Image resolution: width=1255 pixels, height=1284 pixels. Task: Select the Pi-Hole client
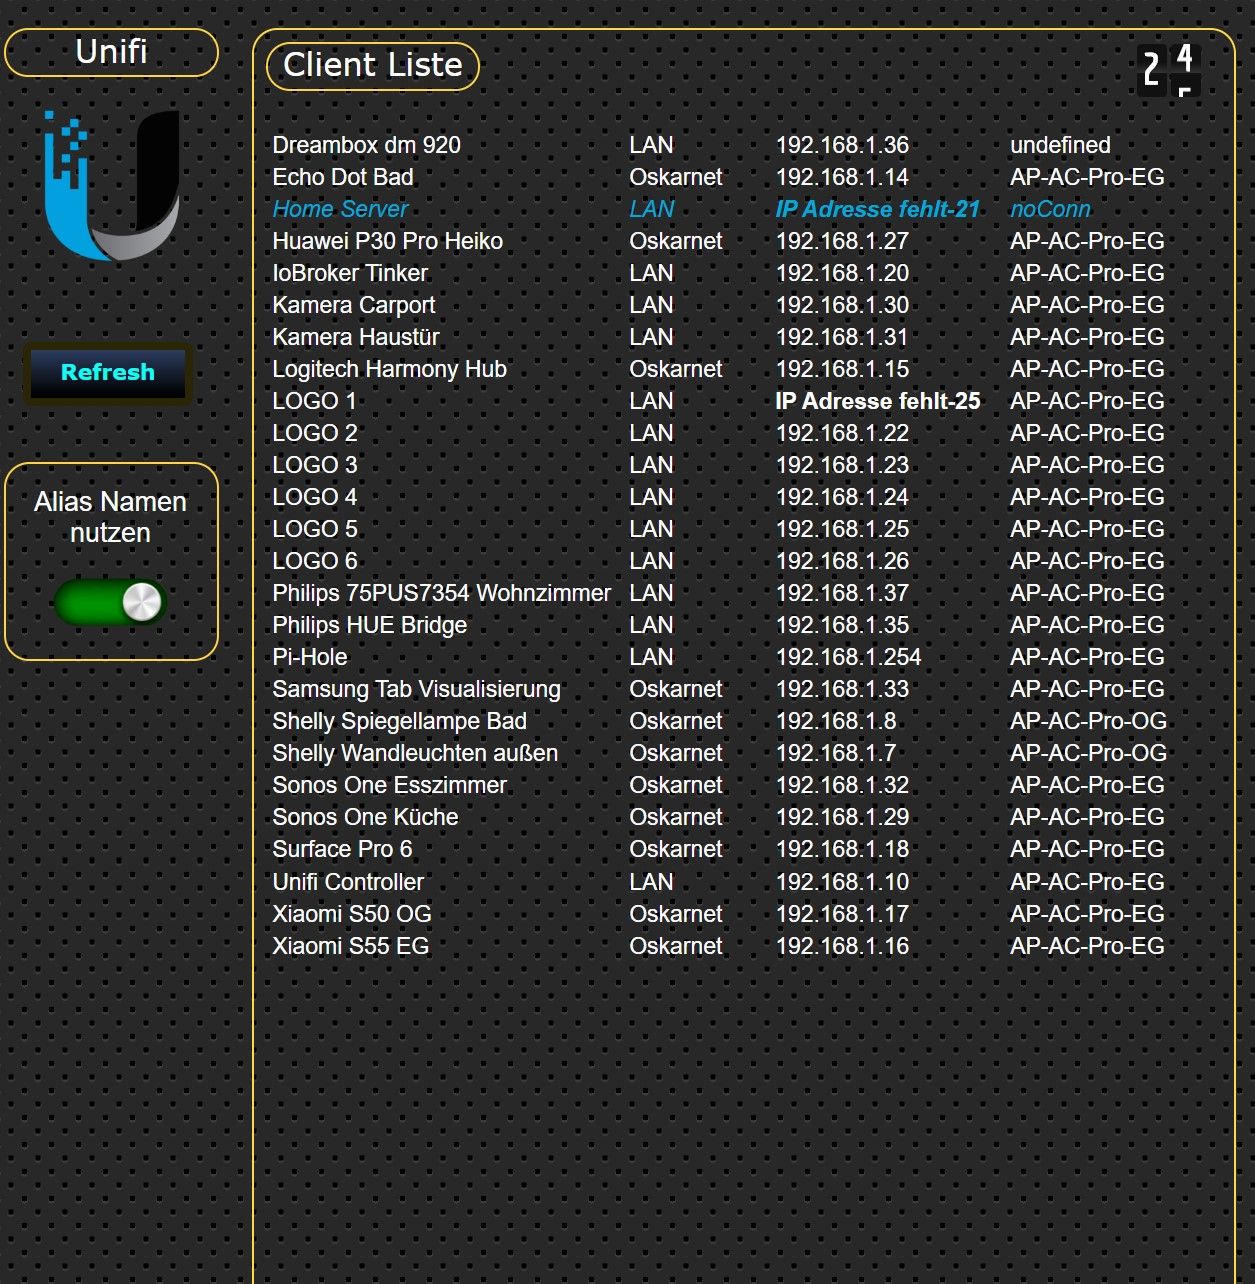pos(310,657)
